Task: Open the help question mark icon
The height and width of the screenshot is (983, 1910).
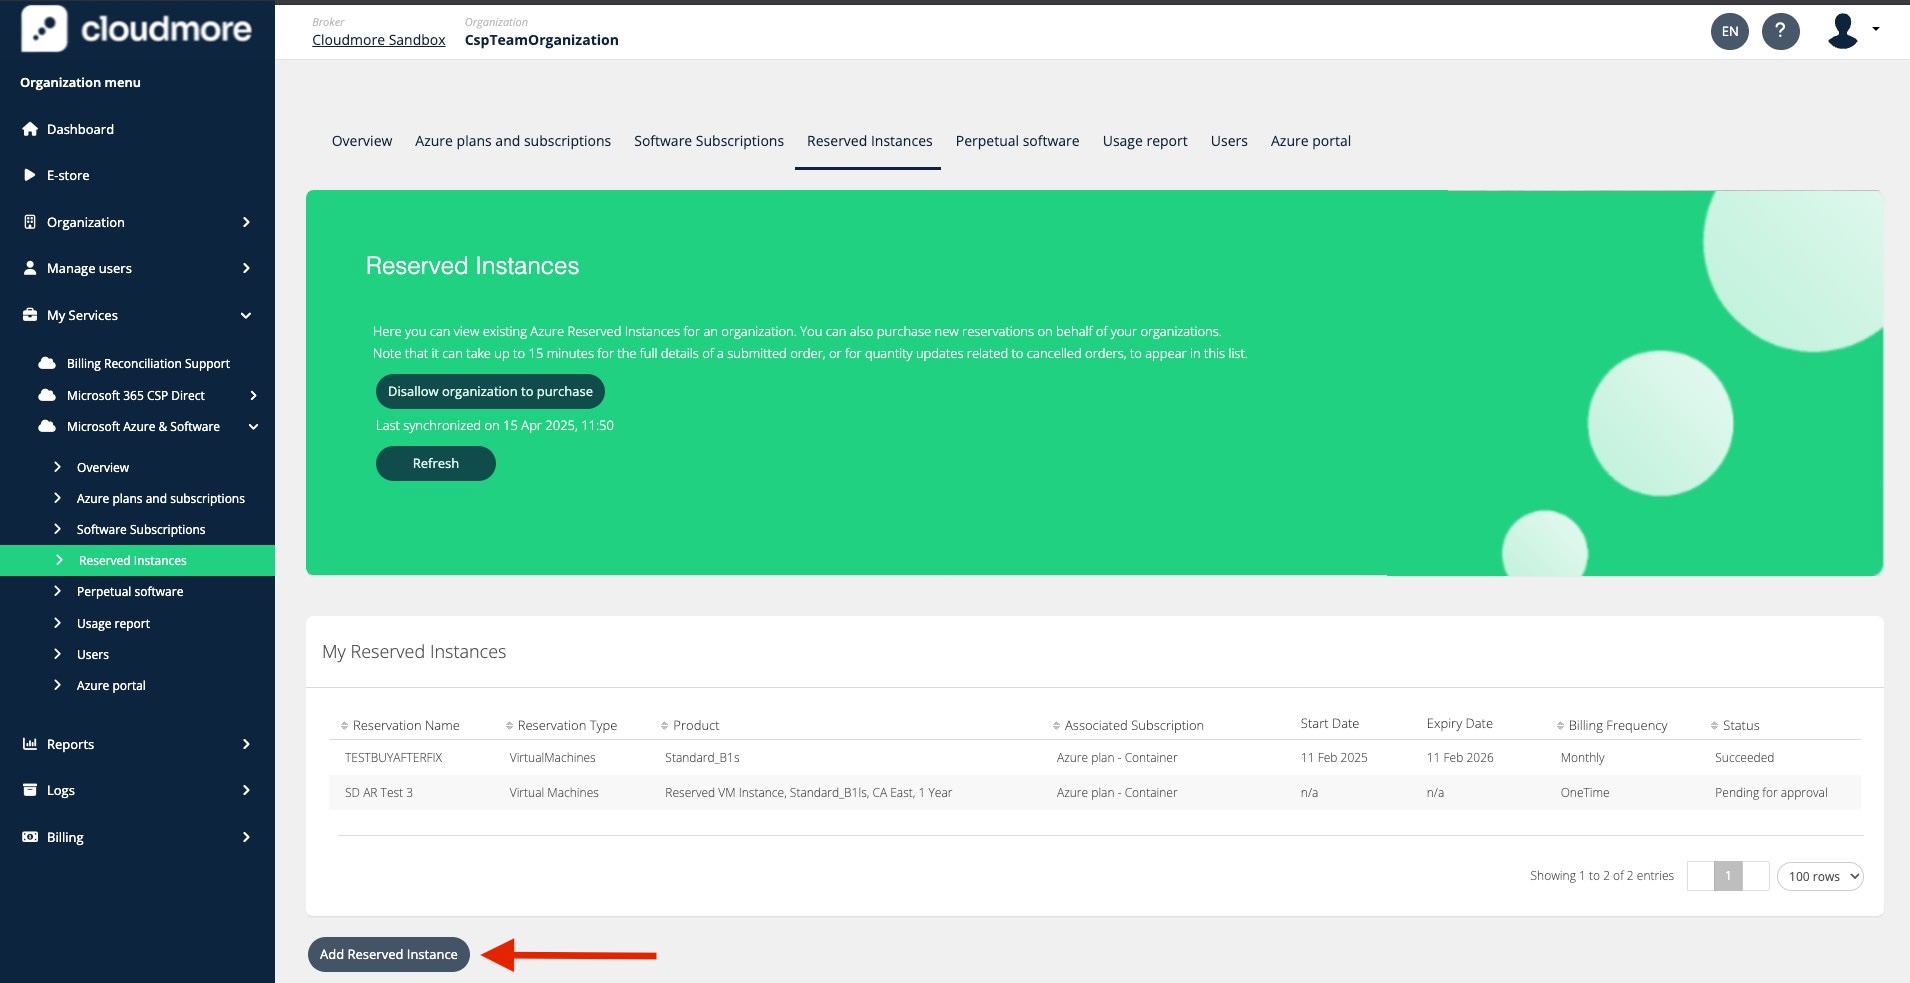Action: pyautogui.click(x=1780, y=31)
